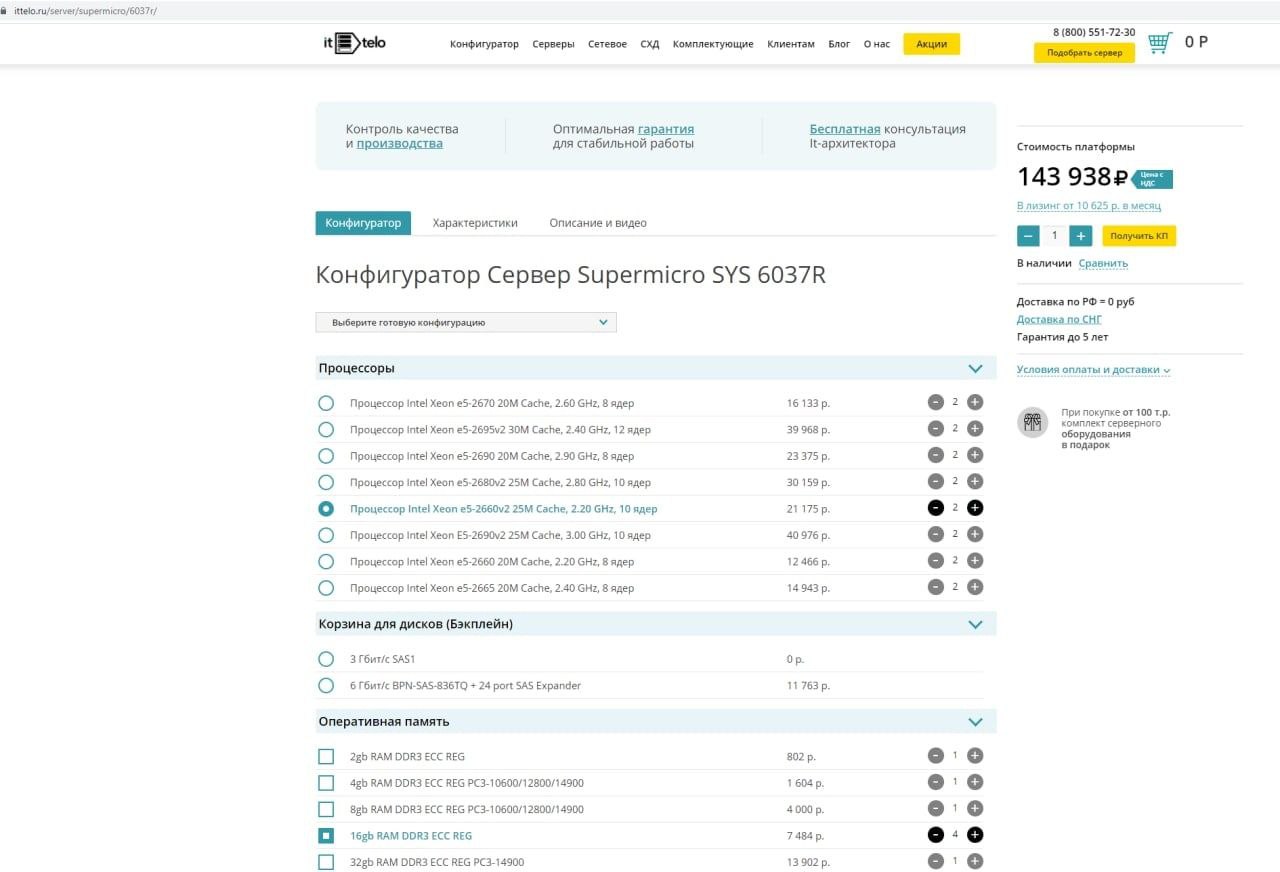Increase quantity of 16gb RAM DDR3
This screenshot has height=872, width=1280.
point(975,835)
